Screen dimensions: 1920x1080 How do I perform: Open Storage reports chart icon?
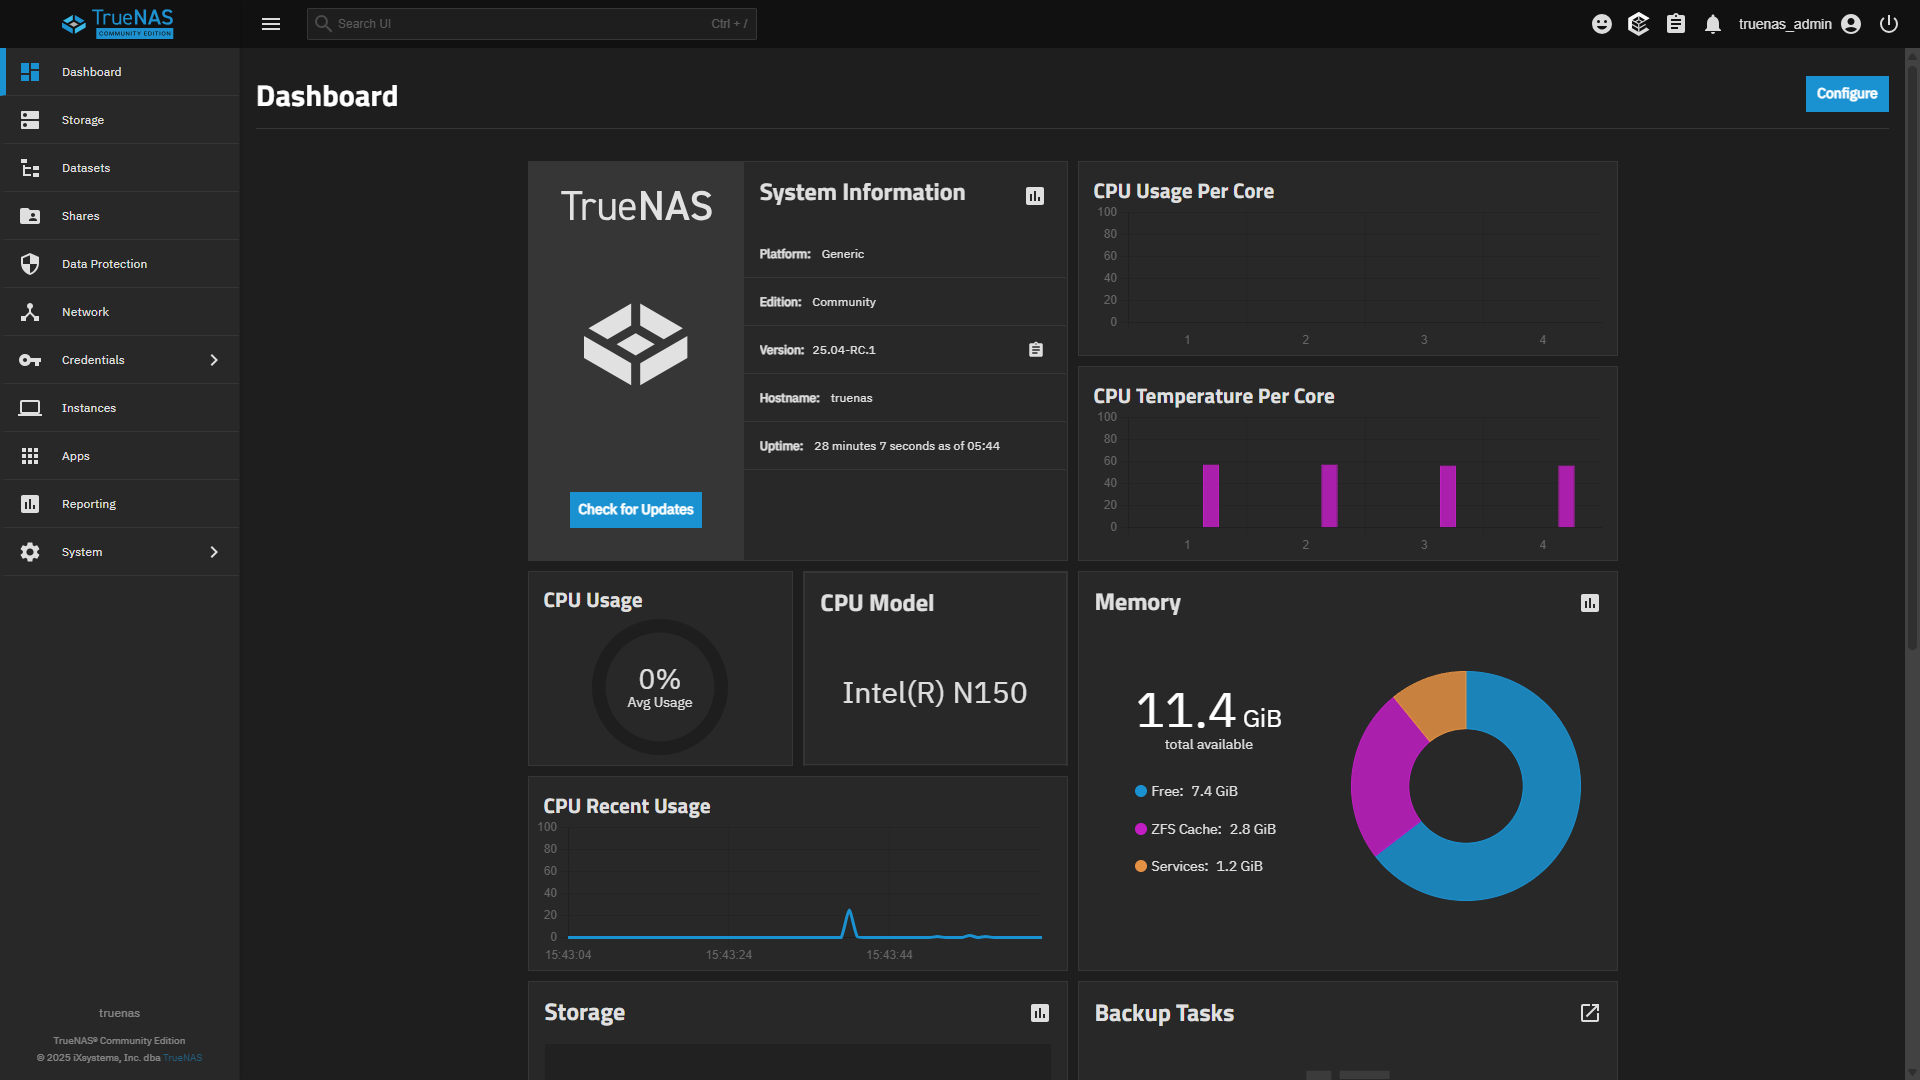point(1040,1013)
